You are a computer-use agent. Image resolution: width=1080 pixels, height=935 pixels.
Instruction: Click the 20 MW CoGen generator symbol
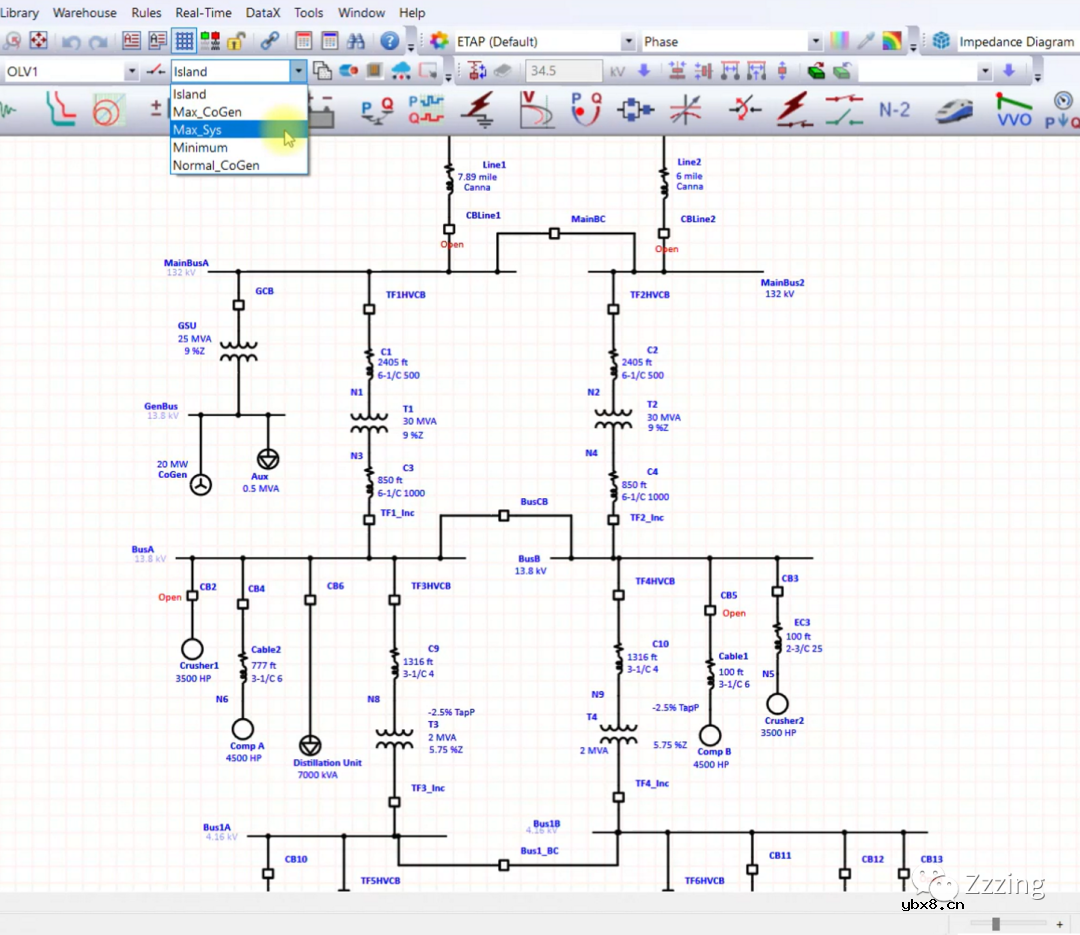(x=202, y=485)
